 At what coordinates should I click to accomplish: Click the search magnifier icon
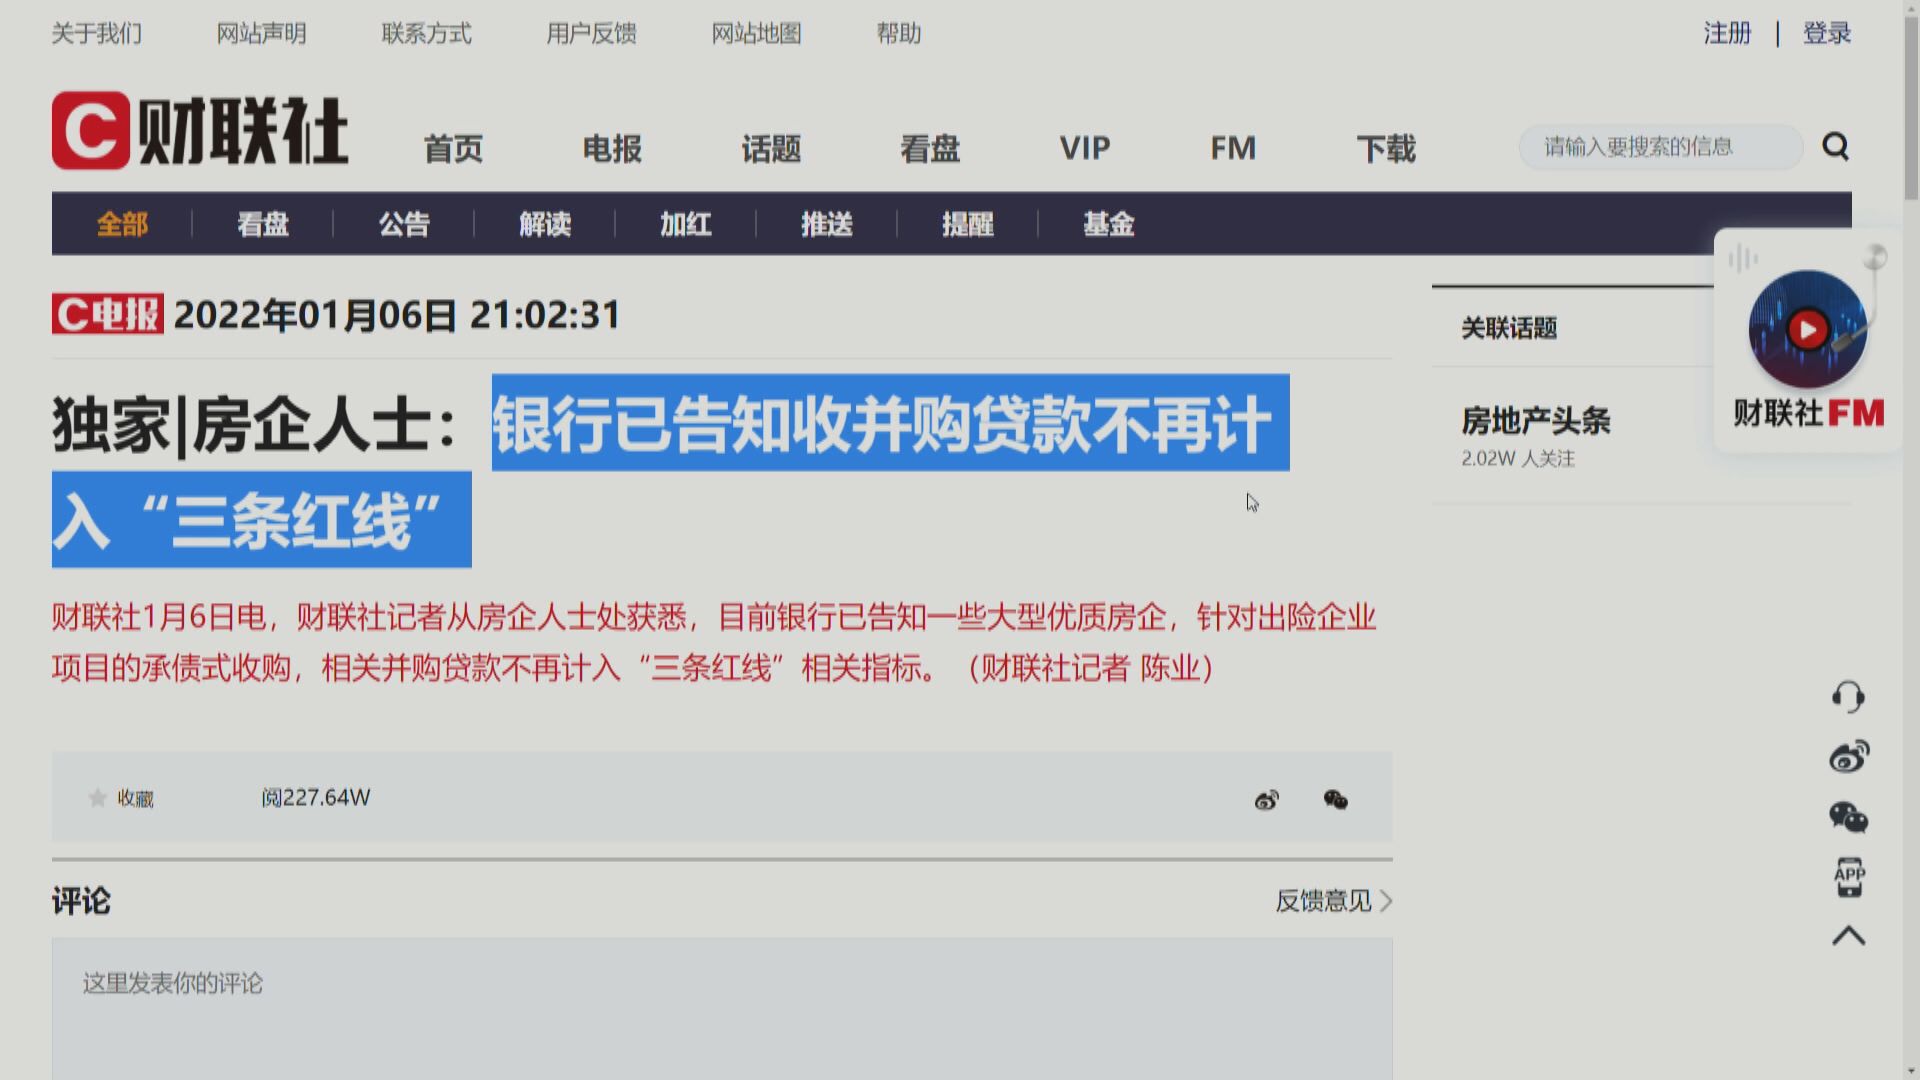pos(1836,146)
